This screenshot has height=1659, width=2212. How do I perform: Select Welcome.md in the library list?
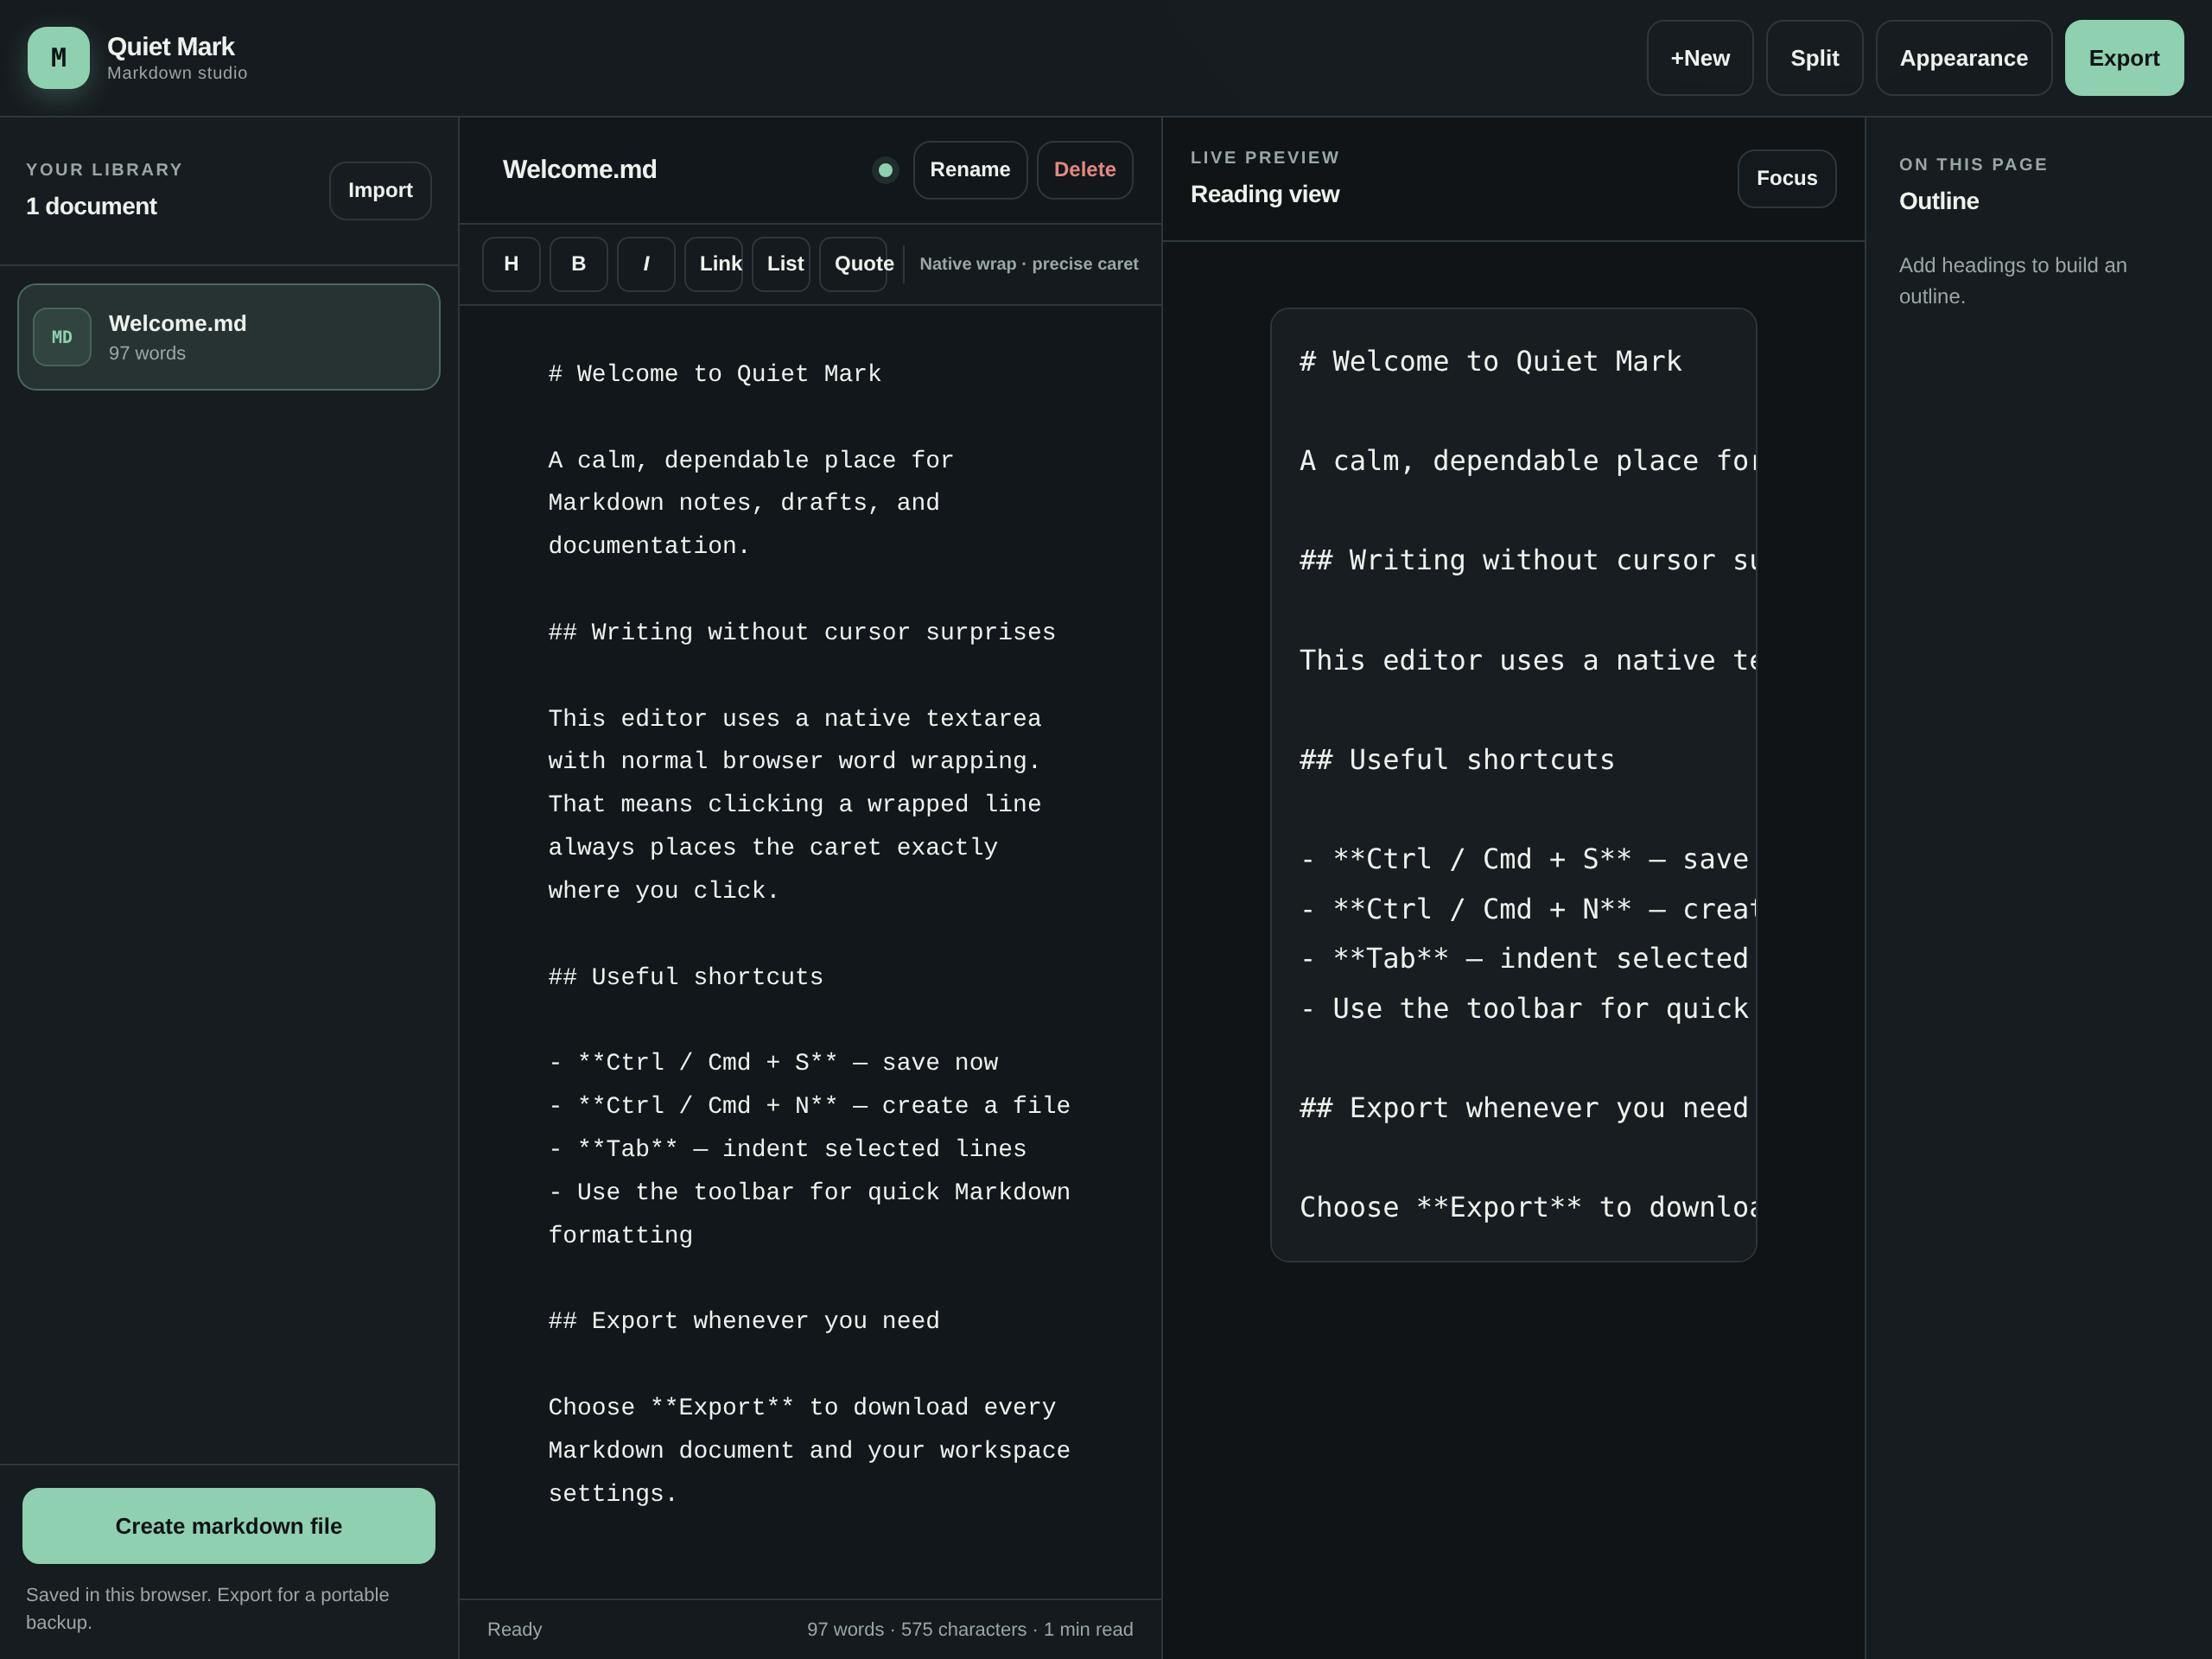click(229, 337)
